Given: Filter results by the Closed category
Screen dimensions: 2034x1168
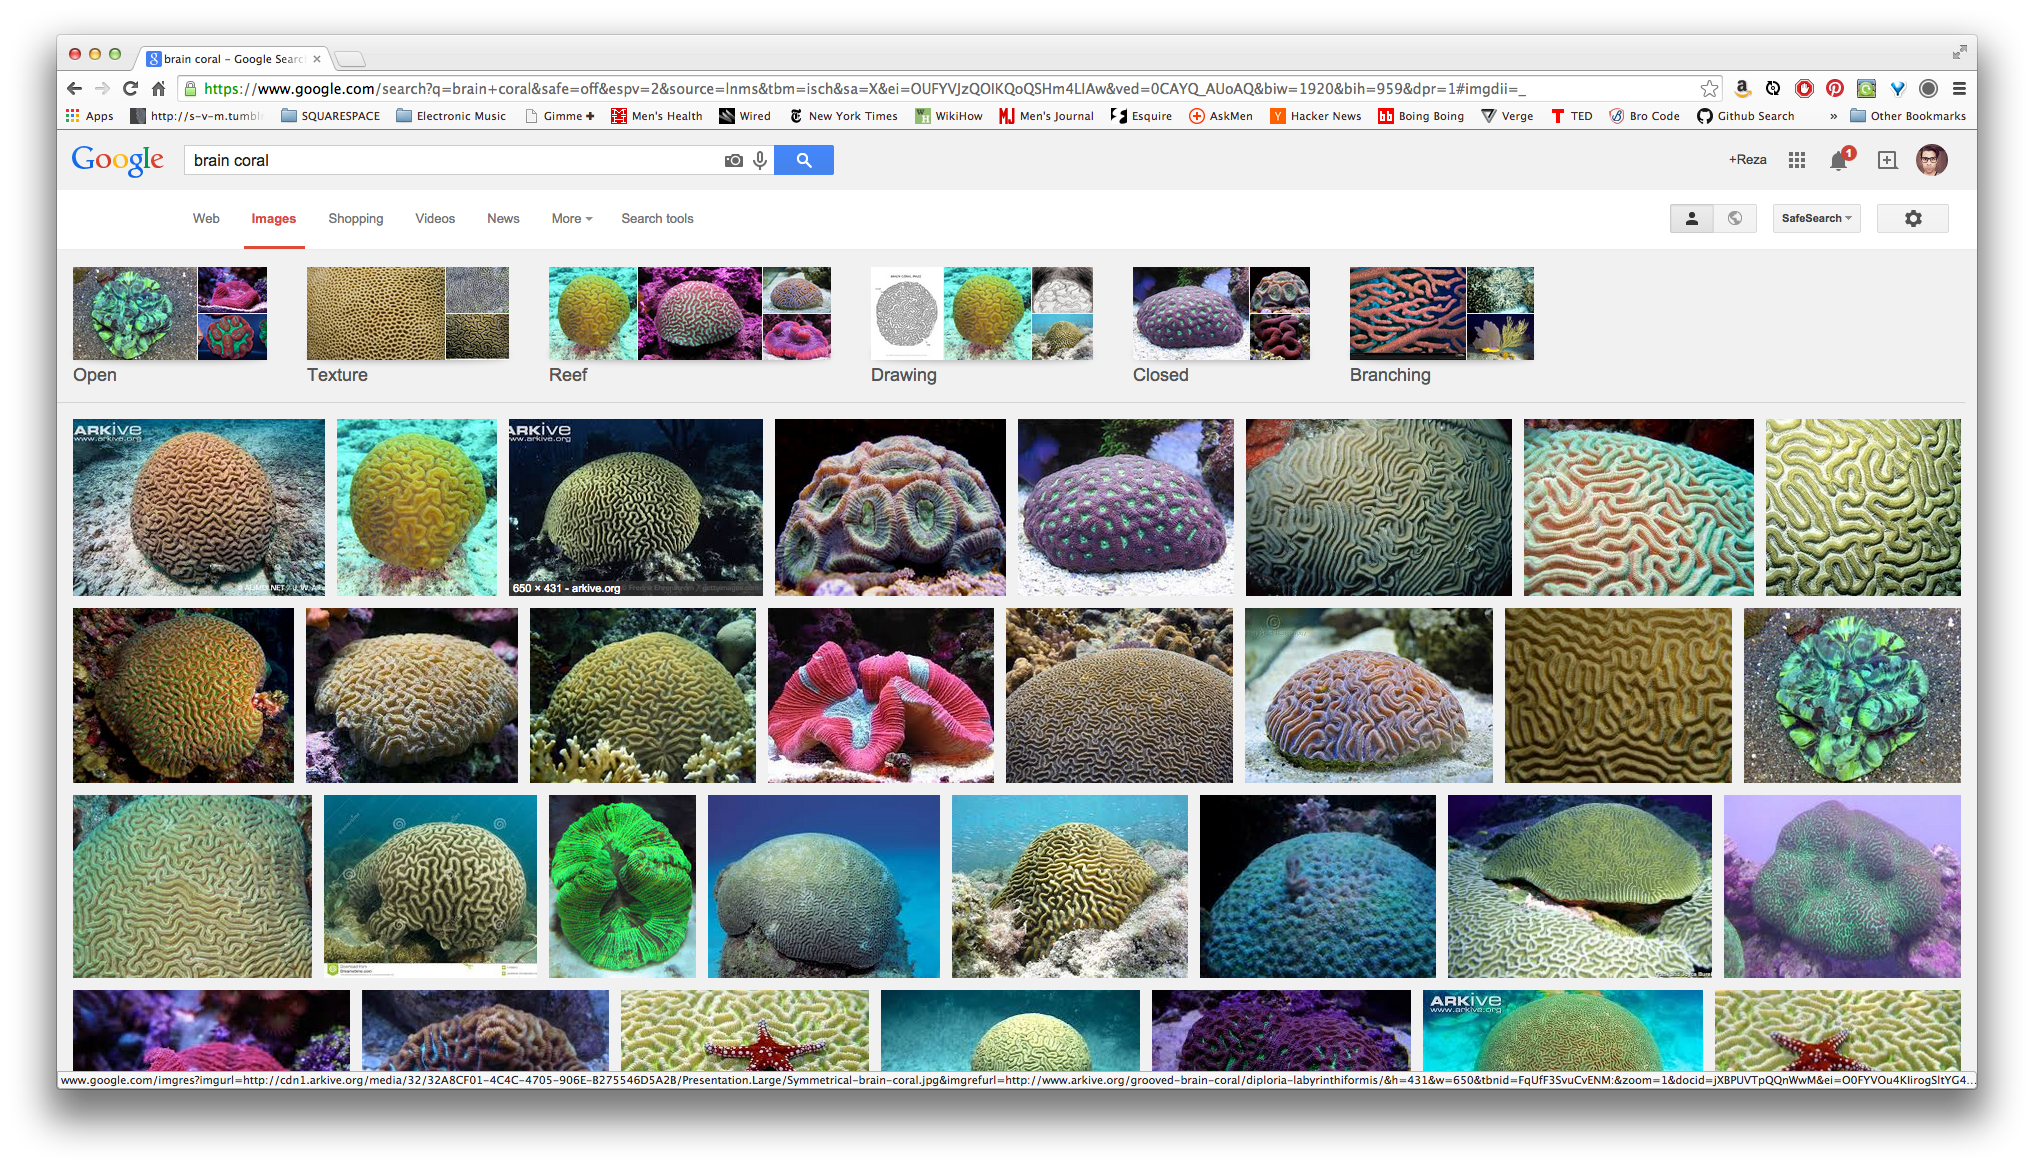Looking at the screenshot, I should click(1221, 325).
